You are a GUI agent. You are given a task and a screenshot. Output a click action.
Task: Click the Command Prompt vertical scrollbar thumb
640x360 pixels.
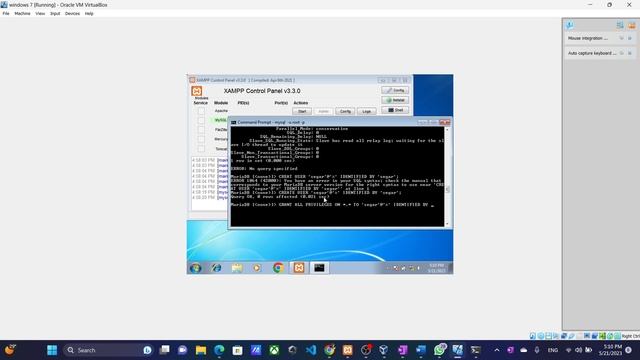click(x=447, y=189)
